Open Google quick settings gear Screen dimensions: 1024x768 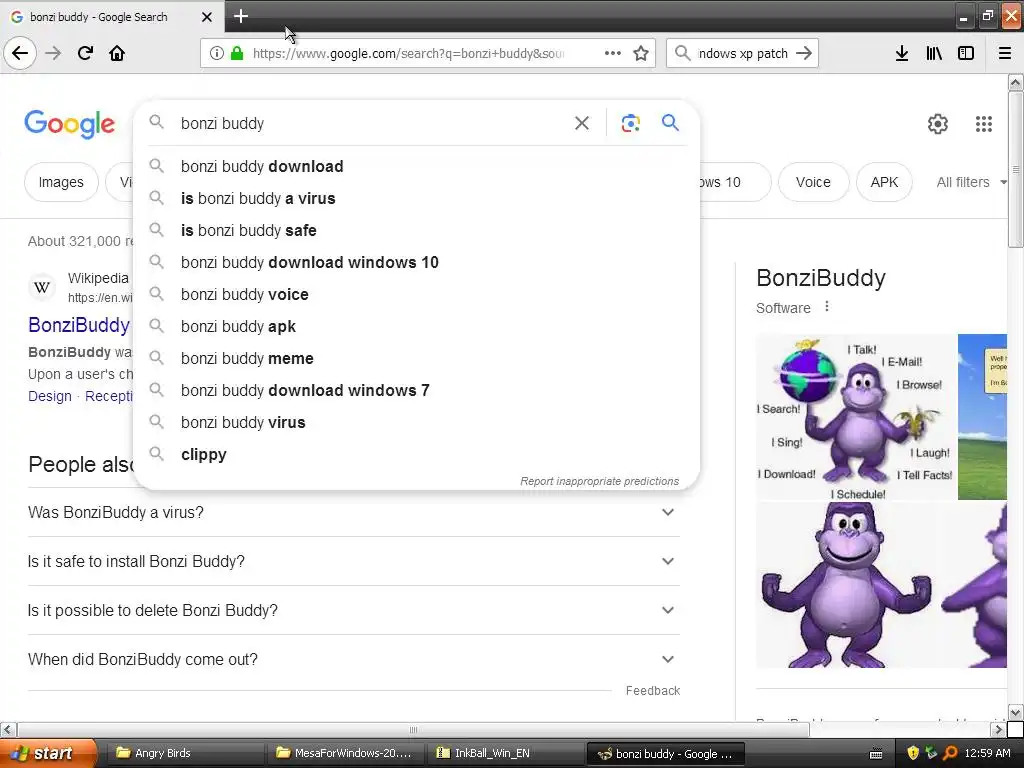coord(938,123)
